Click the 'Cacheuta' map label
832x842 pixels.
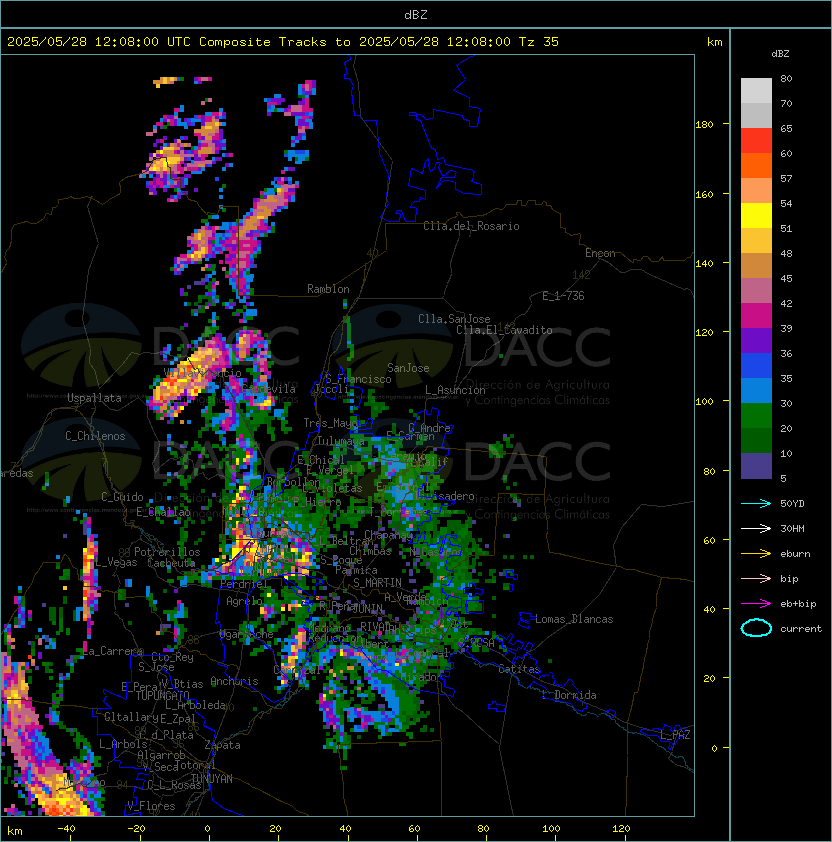click(171, 563)
